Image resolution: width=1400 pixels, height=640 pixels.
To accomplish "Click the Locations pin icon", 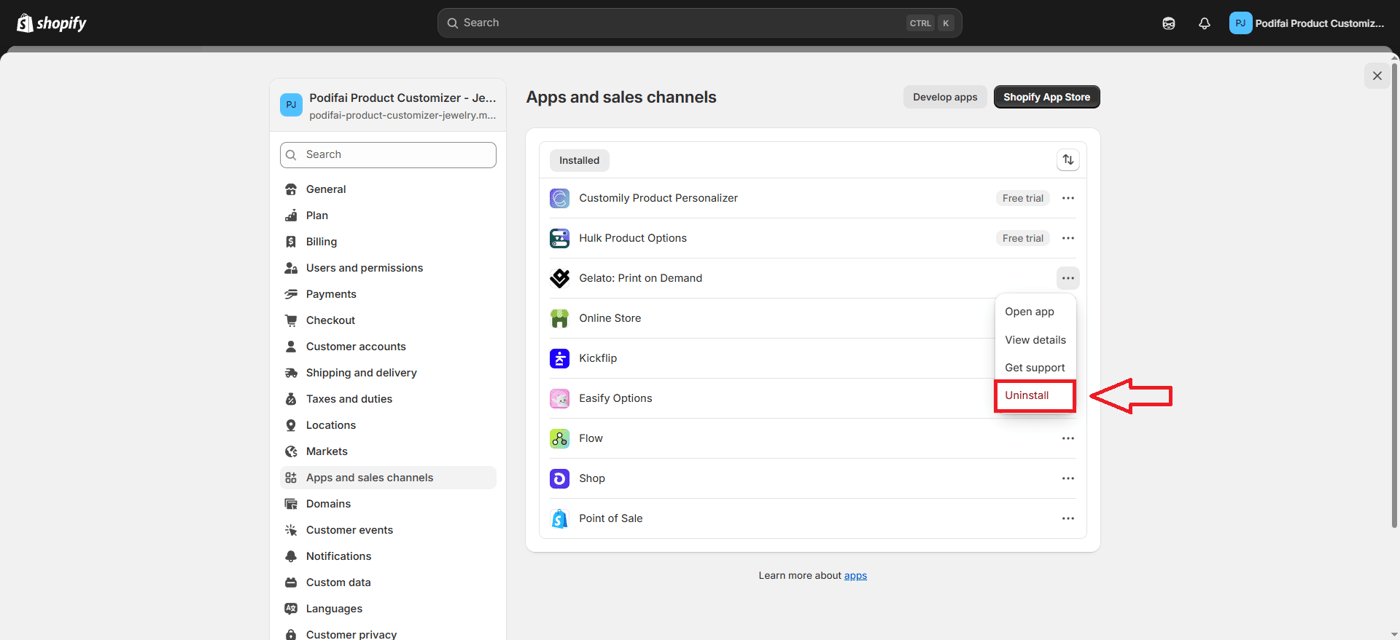I will tap(291, 425).
